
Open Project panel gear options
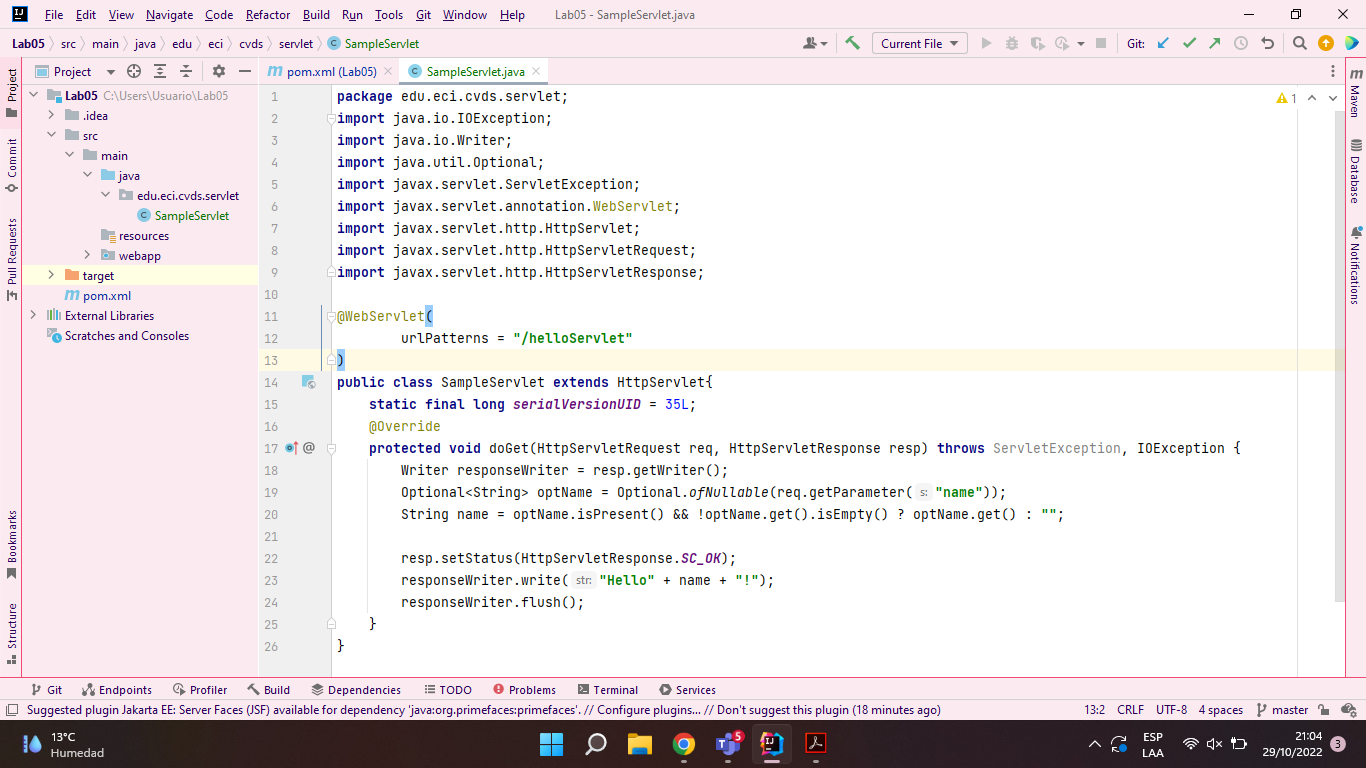point(219,71)
